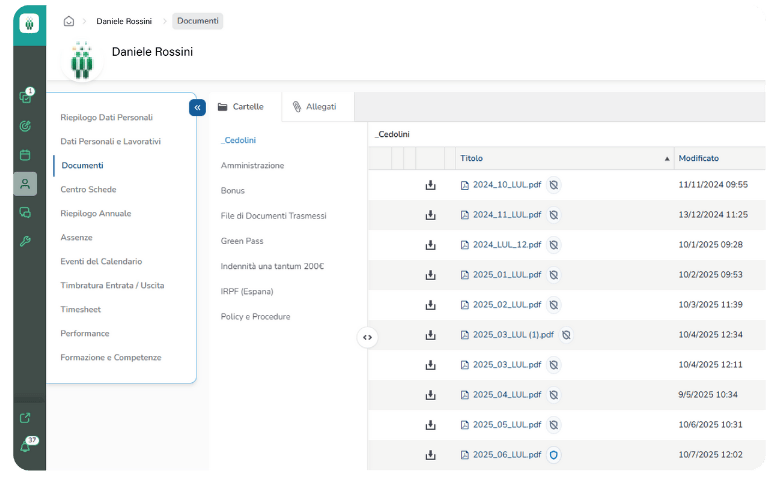Click Daniele Rossini's profile avatar
Viewport: 780px width, 480px height.
coord(82,61)
